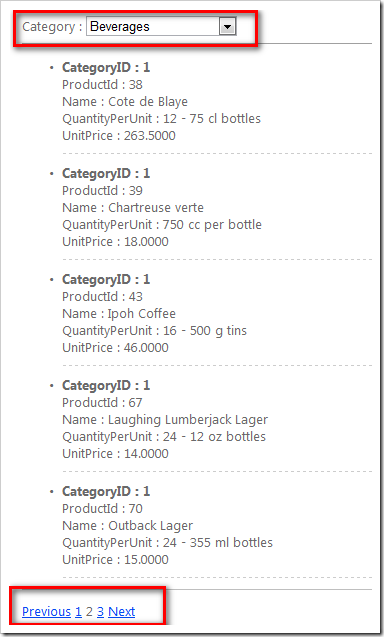The image size is (384, 637).
Task: Open the Category dropdown arrow
Action: tap(228, 27)
